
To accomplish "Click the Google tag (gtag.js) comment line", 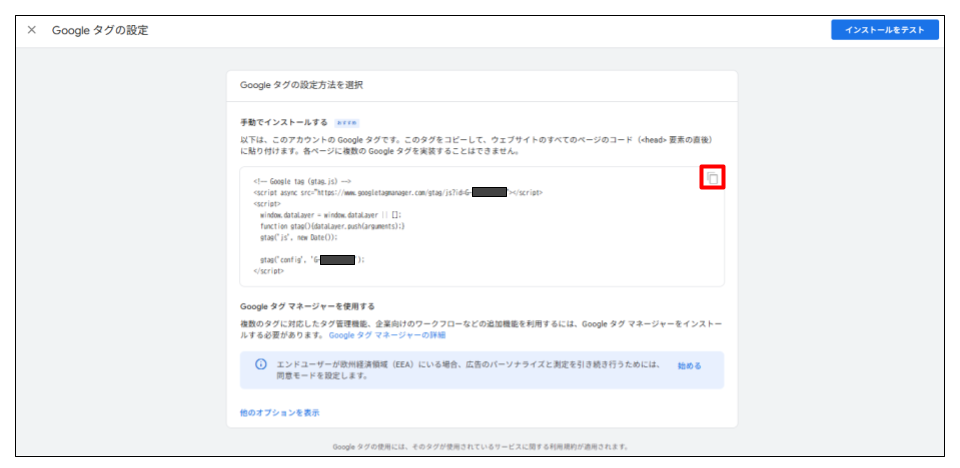I will [302, 181].
